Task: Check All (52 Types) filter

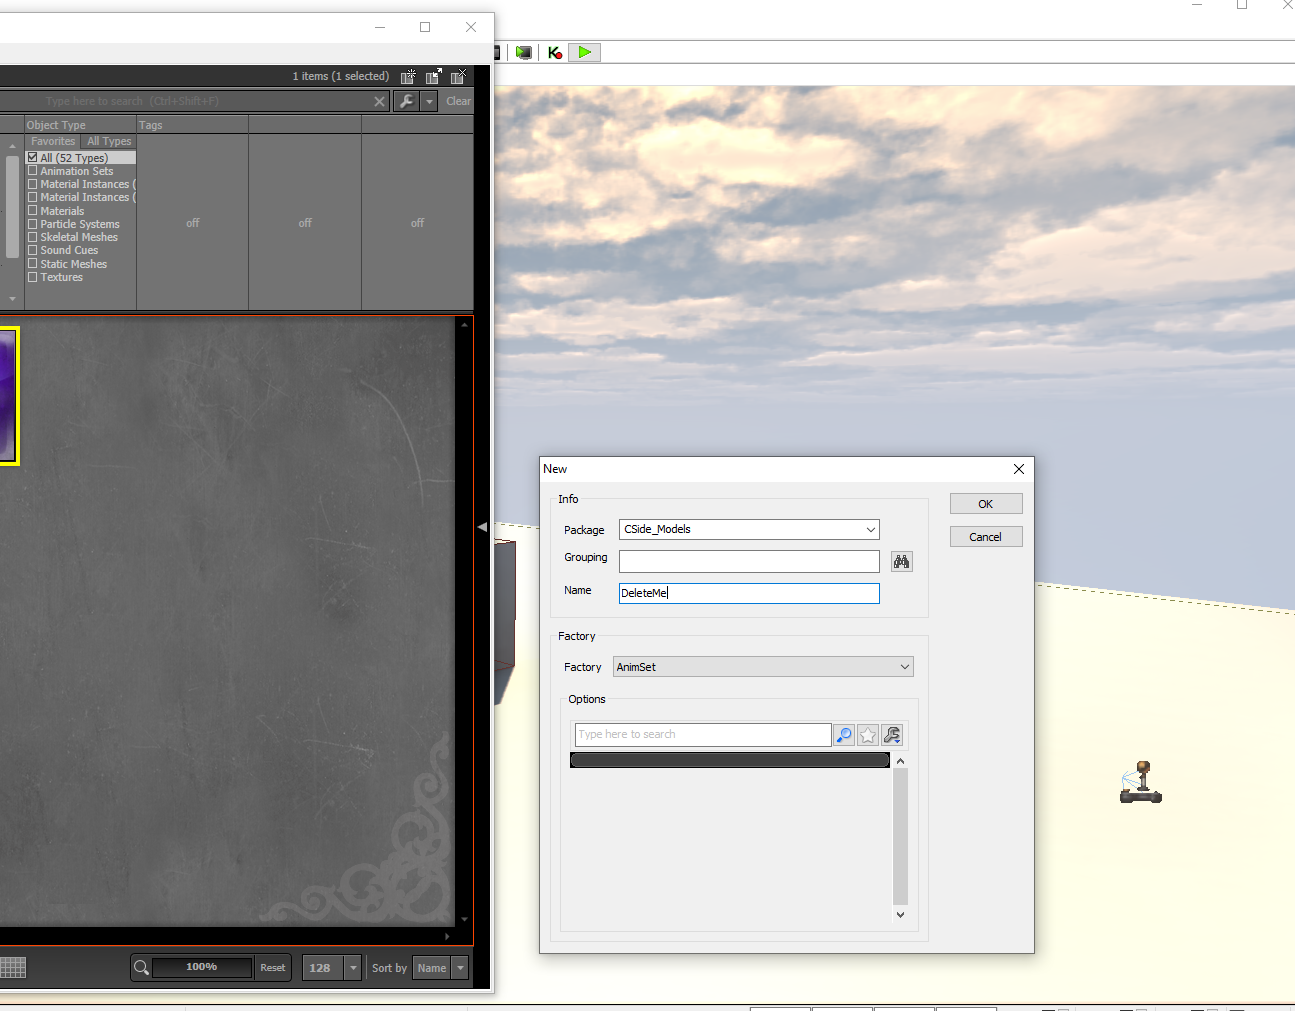Action: point(33,158)
